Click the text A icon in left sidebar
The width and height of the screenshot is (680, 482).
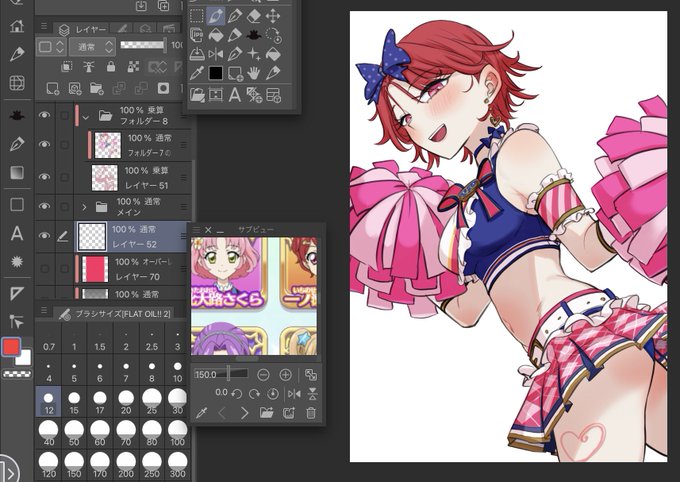(x=17, y=233)
